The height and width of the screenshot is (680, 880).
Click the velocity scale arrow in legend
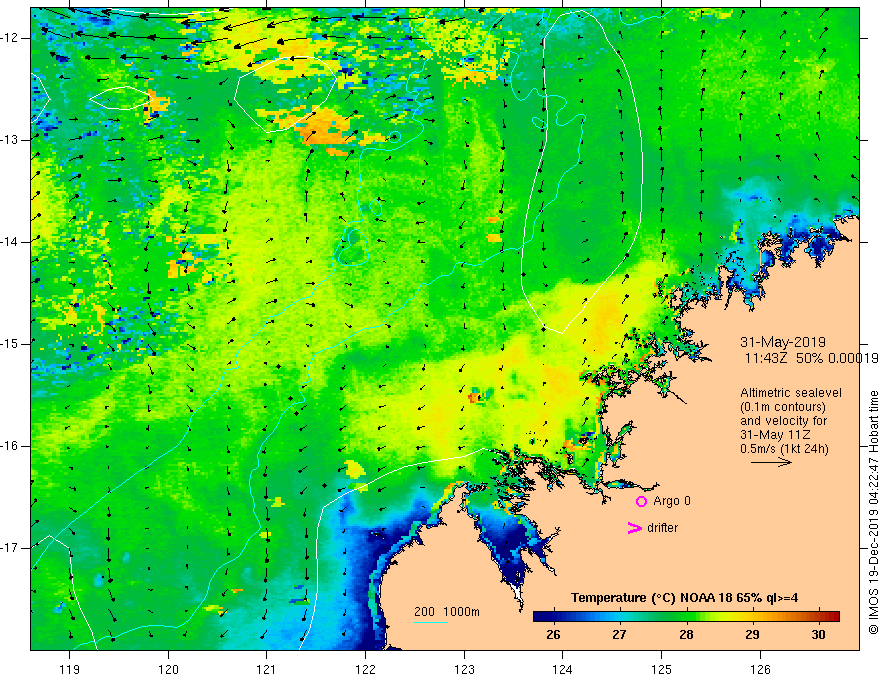click(x=771, y=462)
